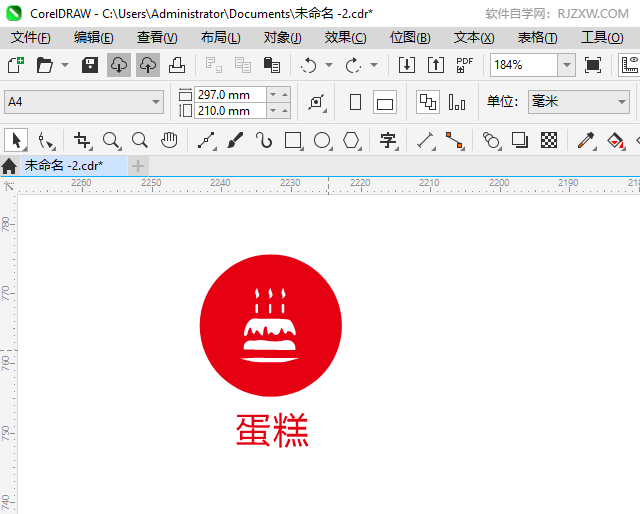This screenshot has height=514, width=640.
Task: Publish to PDF icon
Action: coord(464,65)
